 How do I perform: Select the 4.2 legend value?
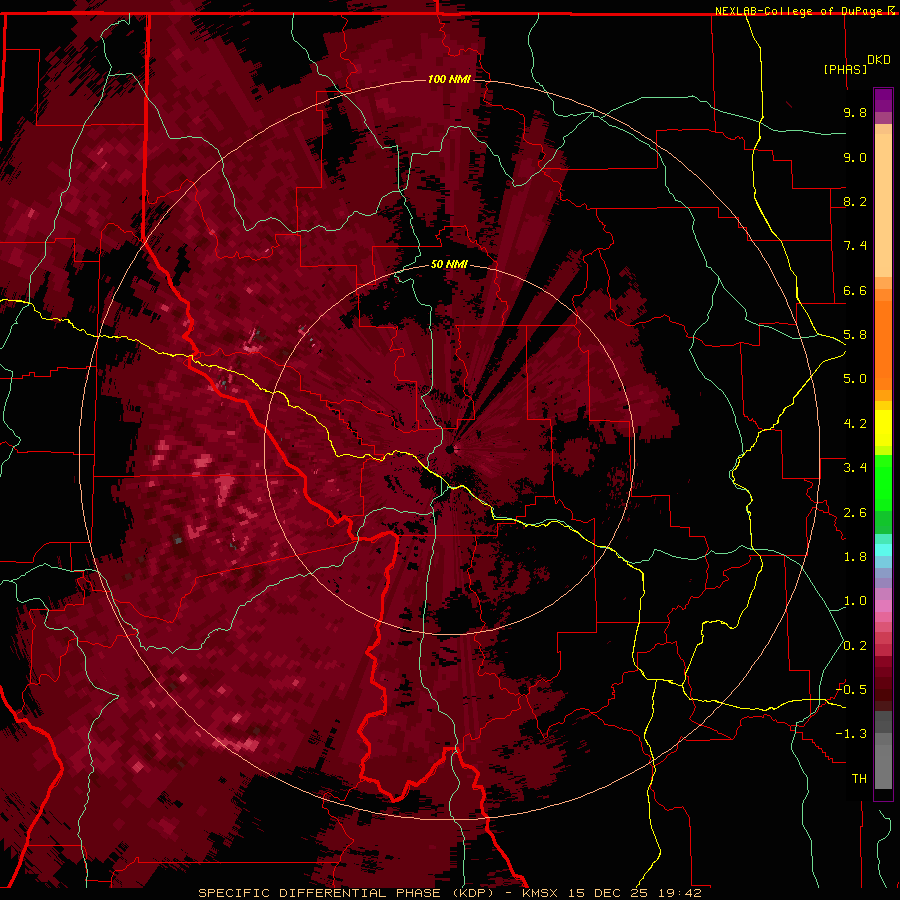pyautogui.click(x=855, y=424)
